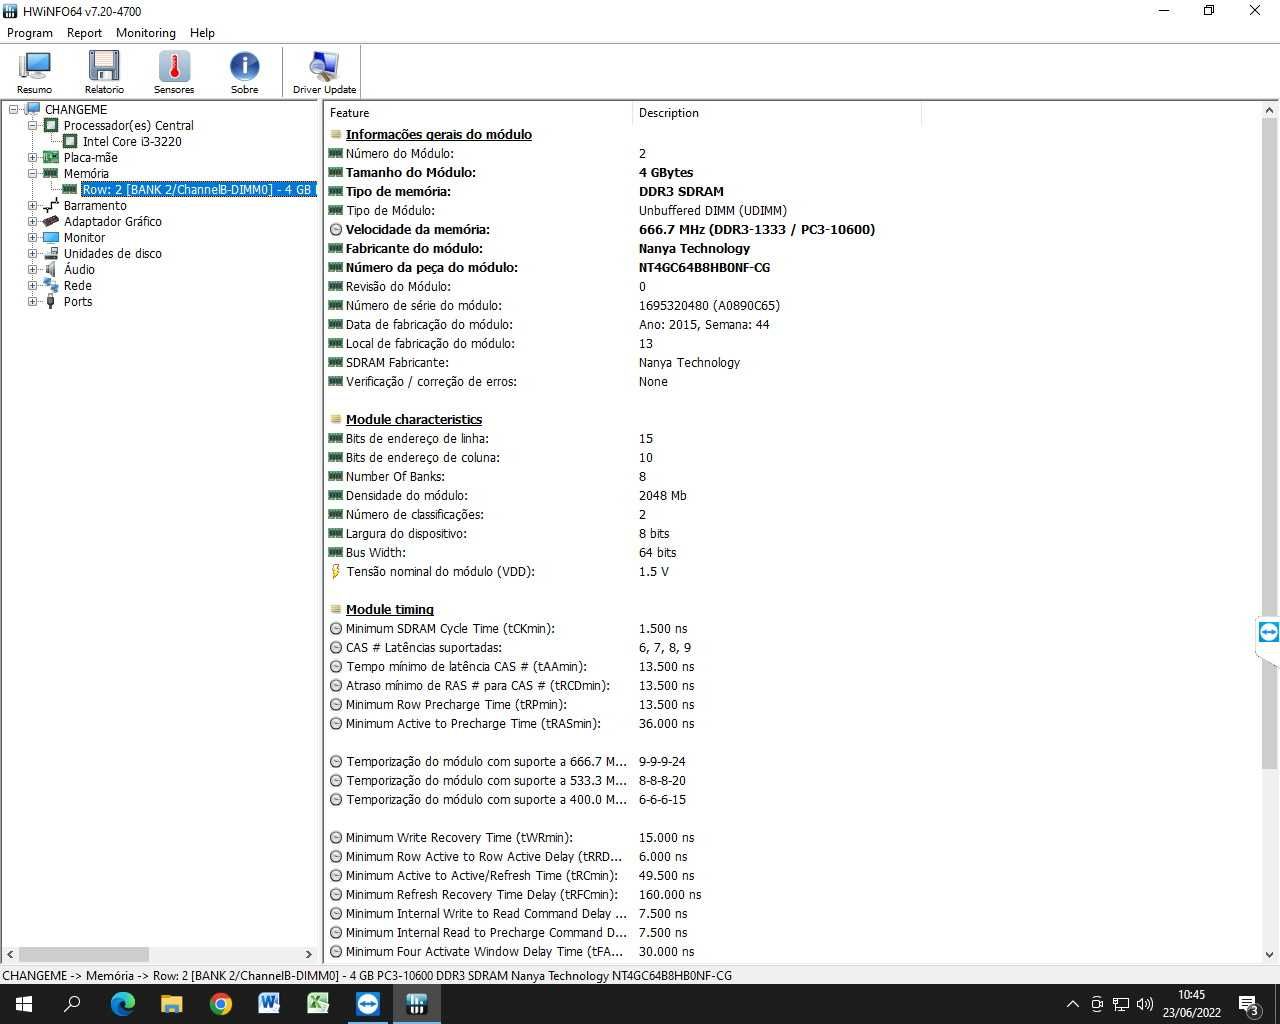
Task: Click the Sobre info icon
Action: tap(244, 72)
